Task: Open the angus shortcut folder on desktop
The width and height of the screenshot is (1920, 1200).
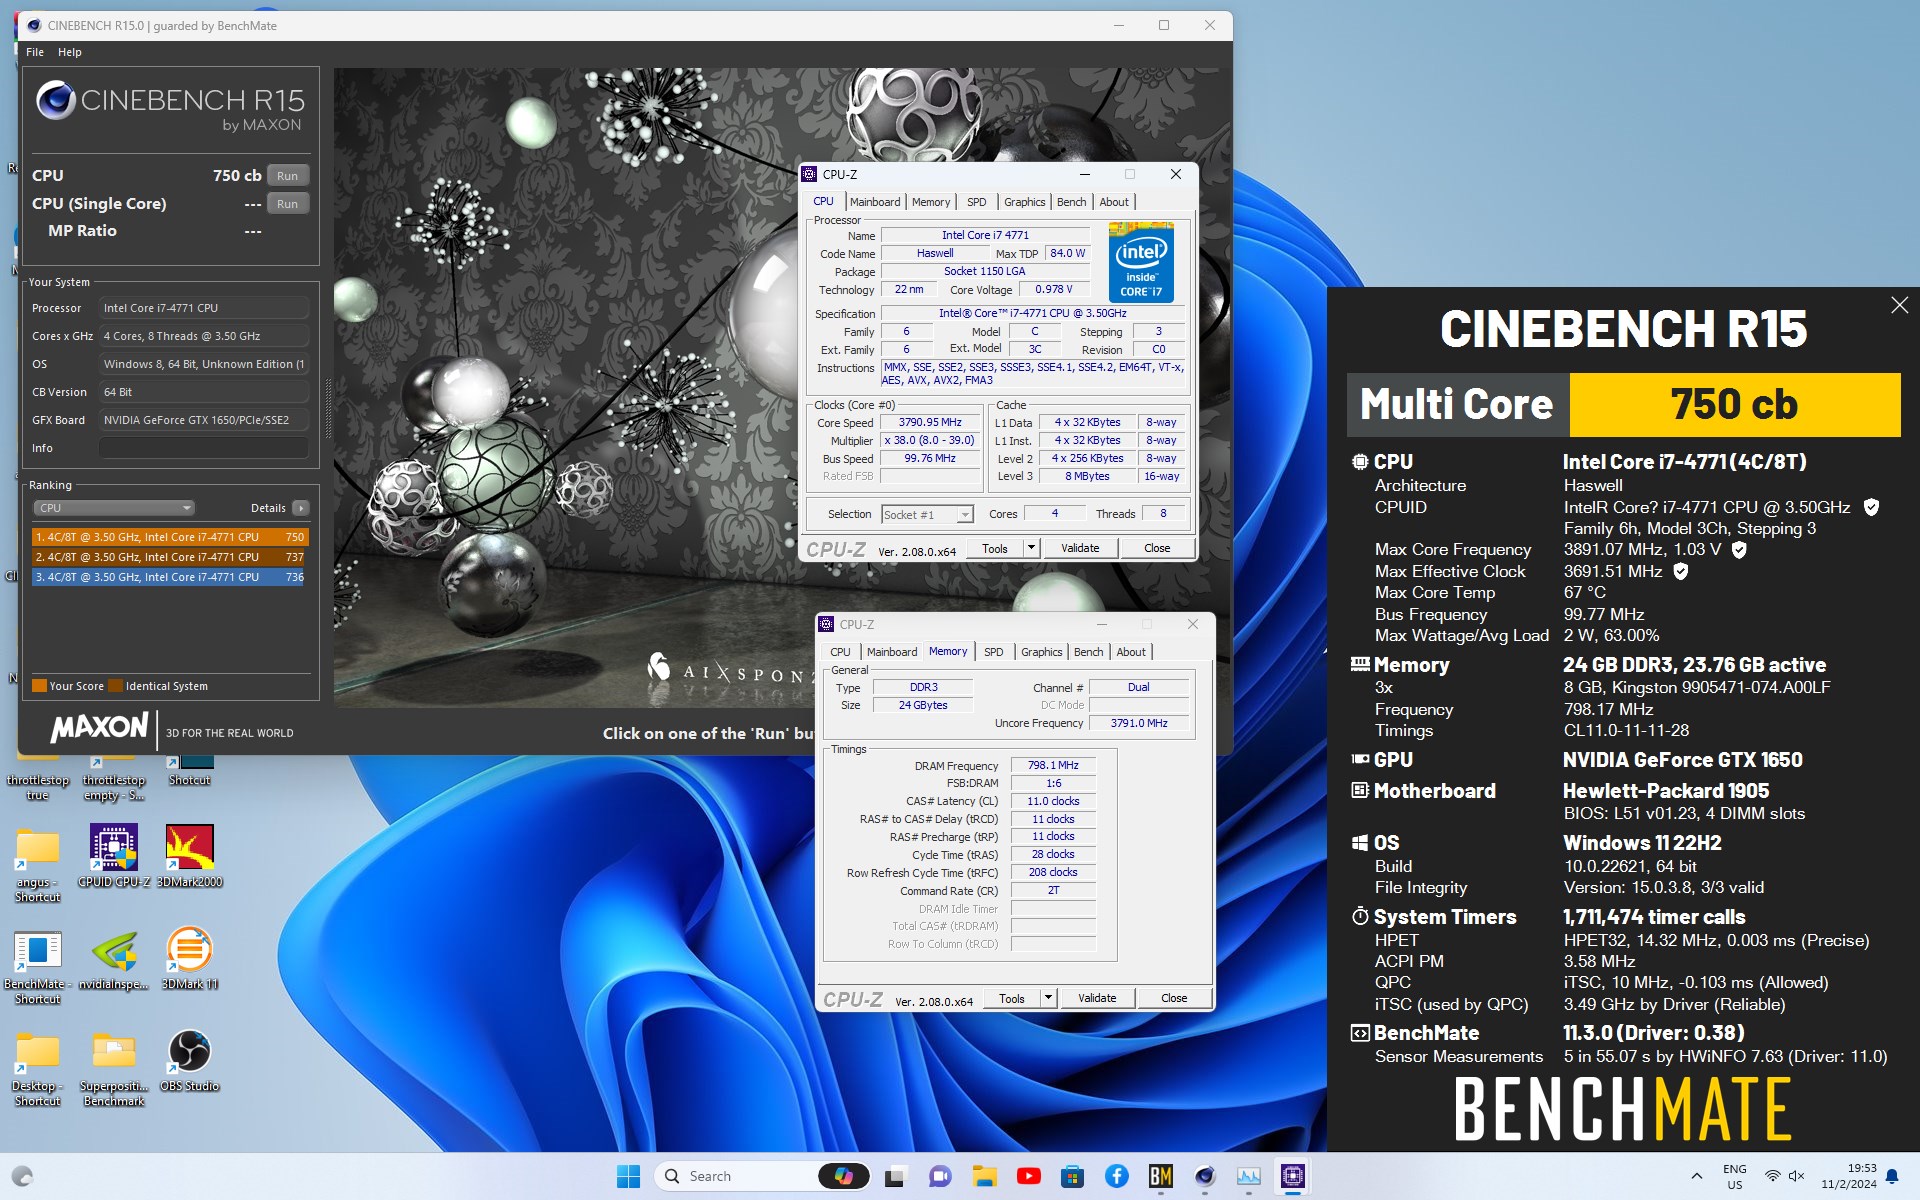Action: click(x=38, y=864)
